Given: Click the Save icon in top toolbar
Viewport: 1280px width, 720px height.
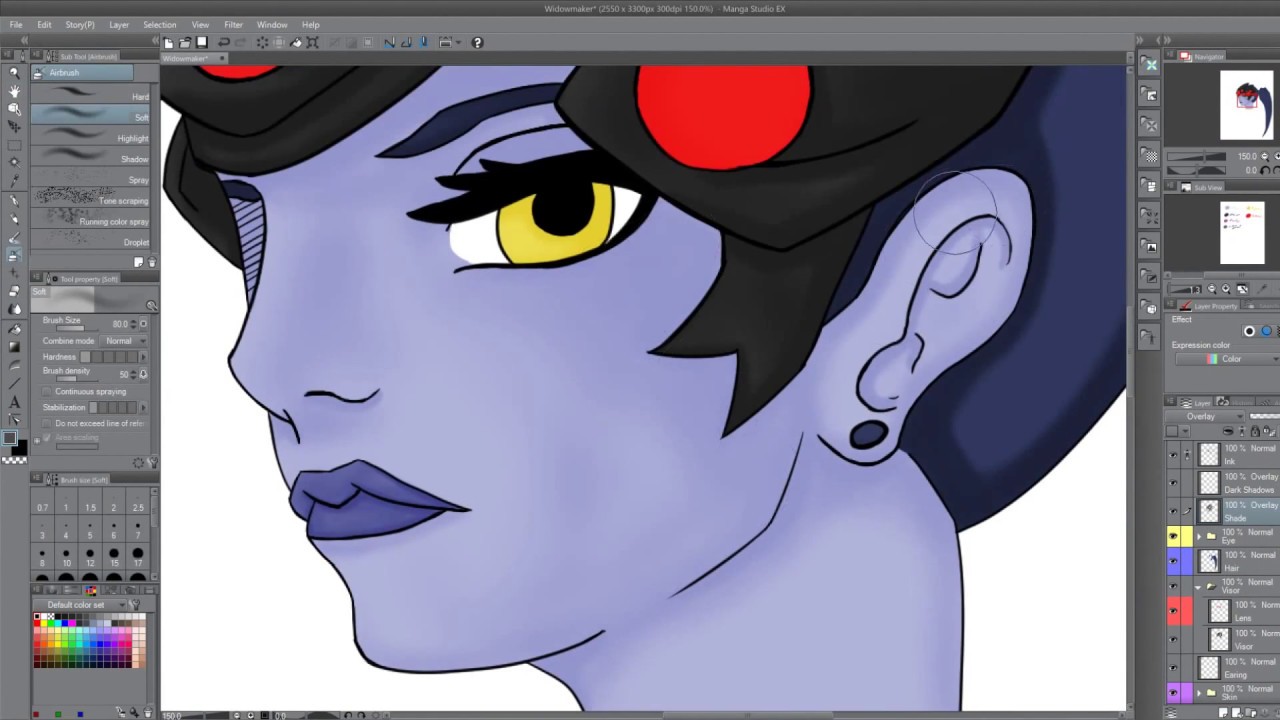Looking at the screenshot, I should tap(201, 42).
